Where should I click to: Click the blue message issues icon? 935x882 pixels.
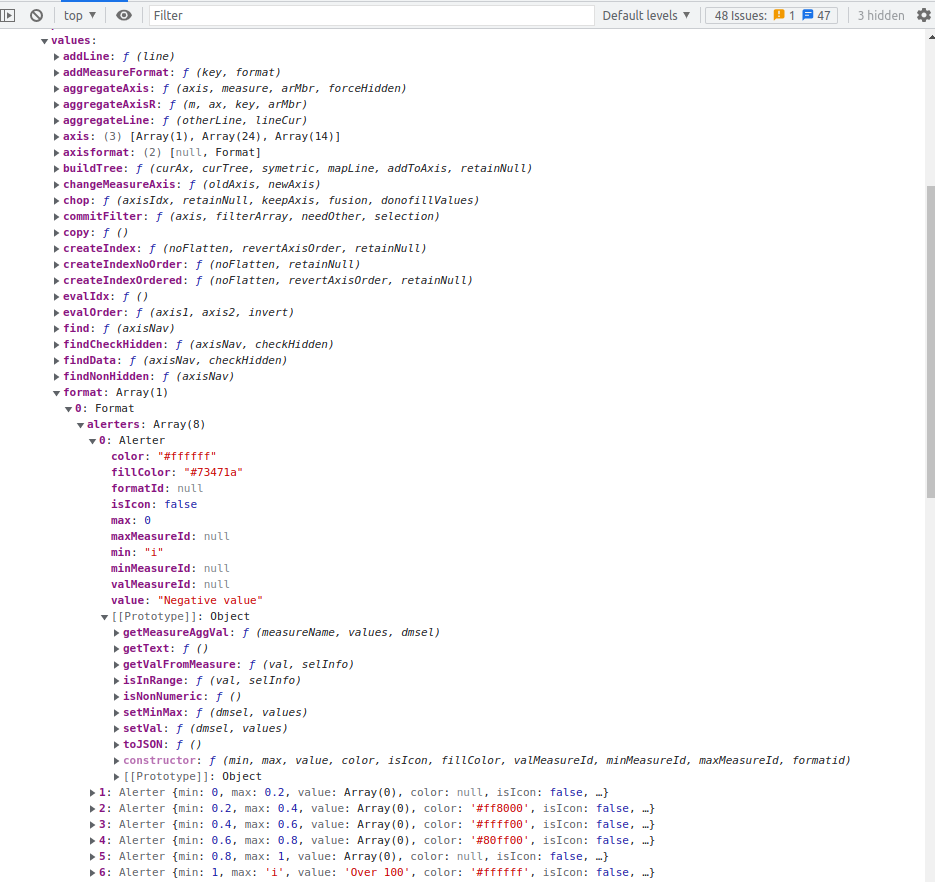pos(807,15)
